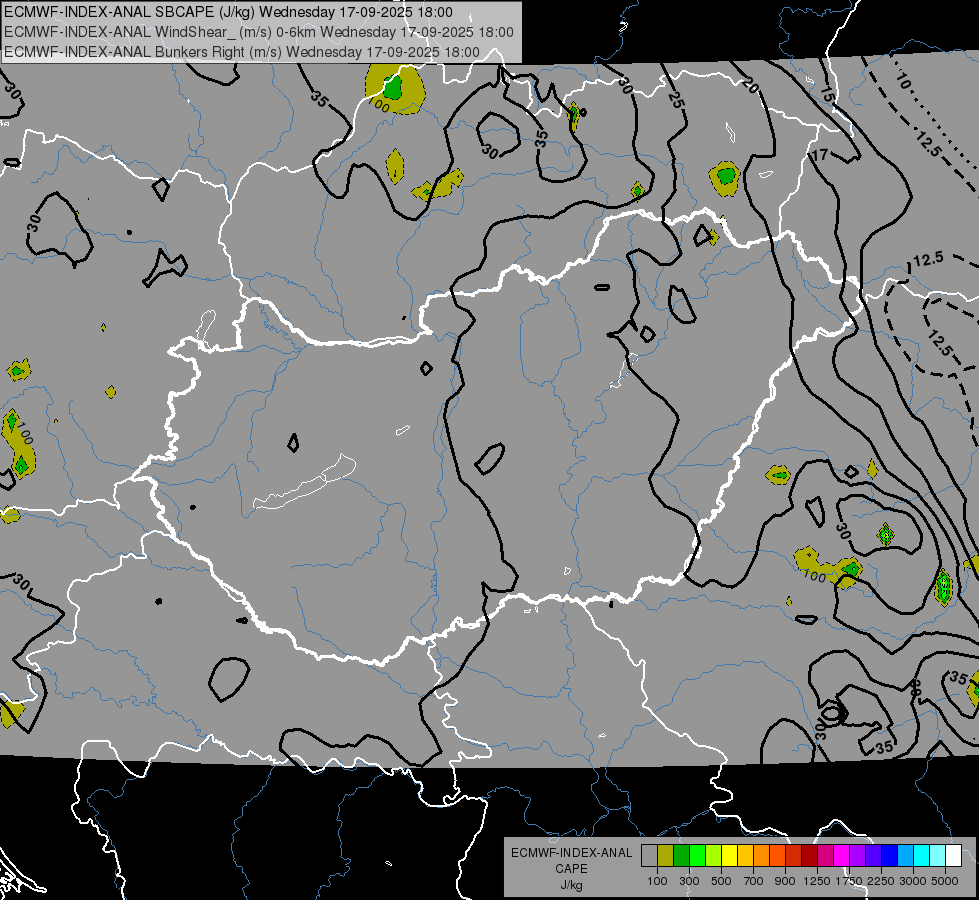Viewport: 979px width, 900px height.
Task: Select the gray swatch at legend start
Action: [649, 856]
